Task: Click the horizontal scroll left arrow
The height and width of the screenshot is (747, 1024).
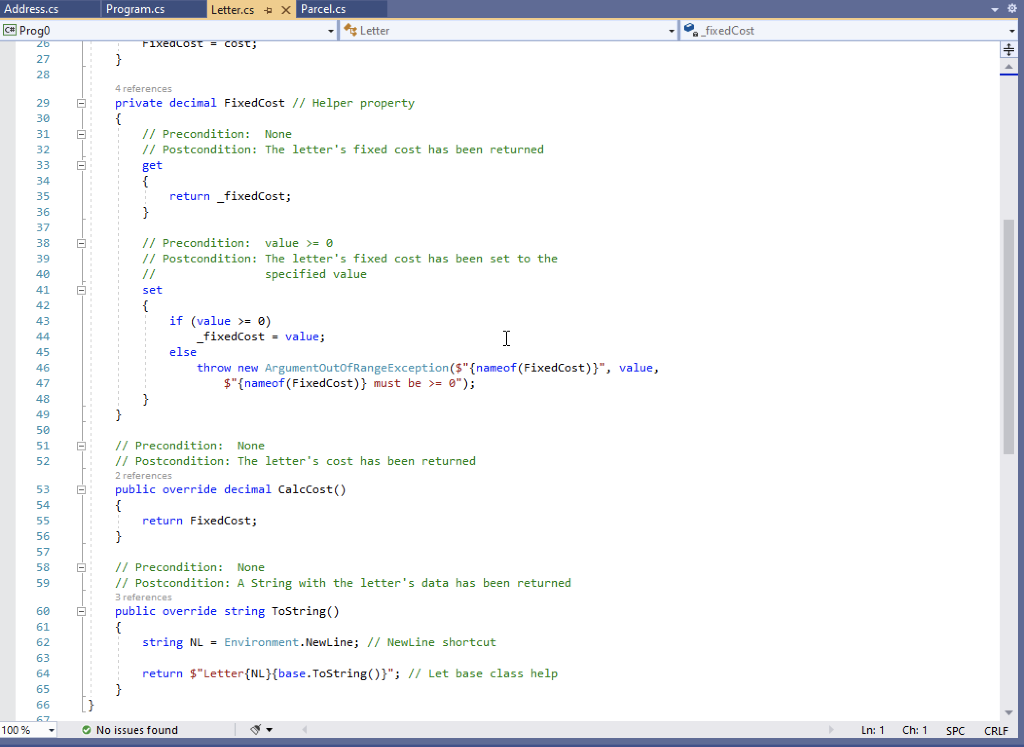Action: click(304, 730)
